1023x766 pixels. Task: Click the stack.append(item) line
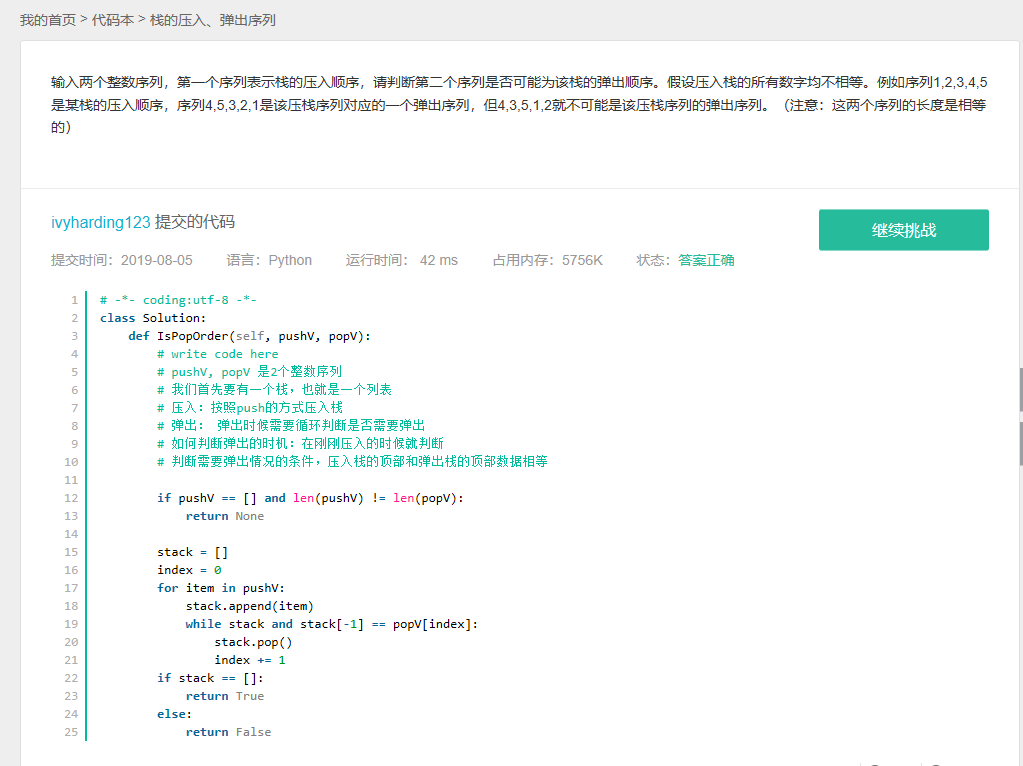249,606
